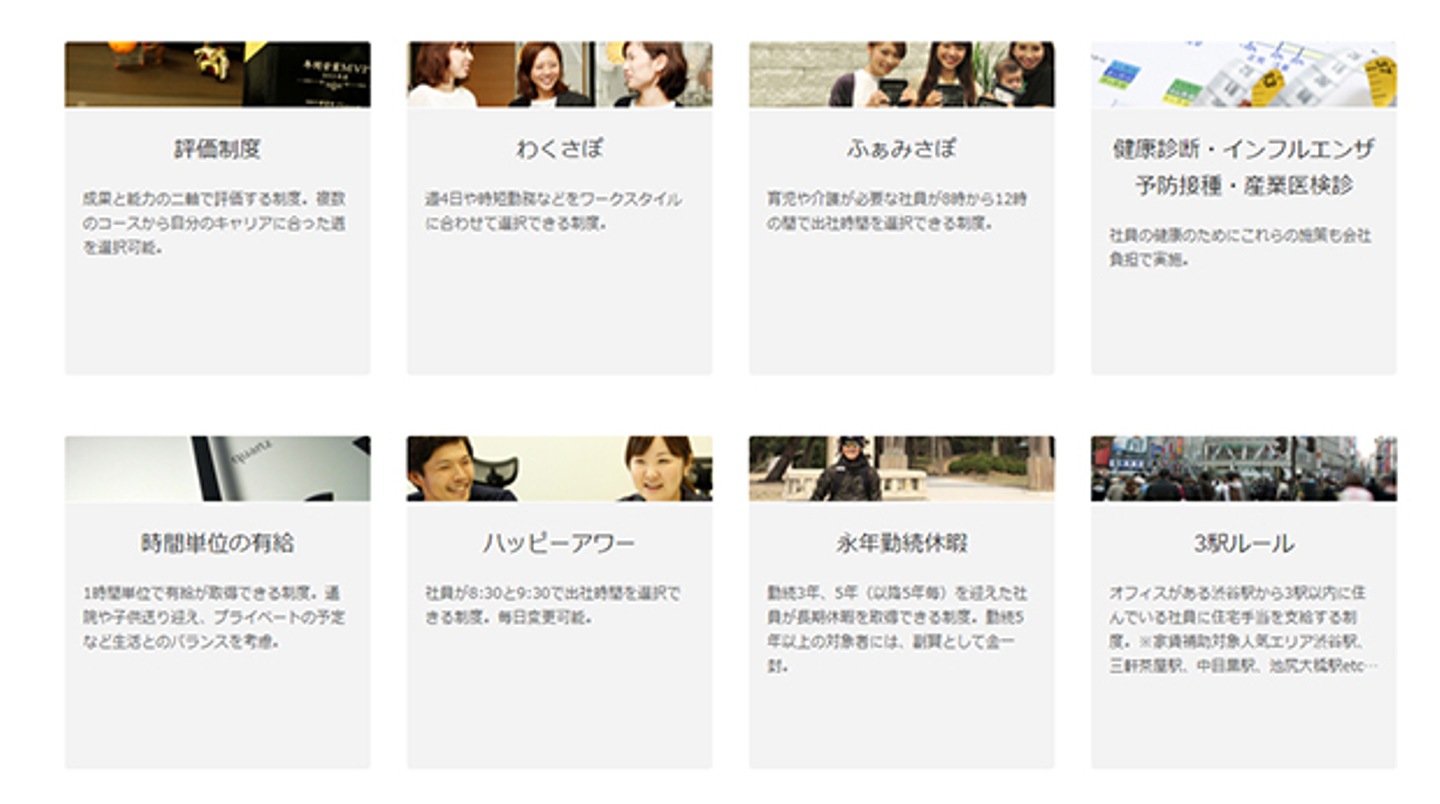Click the ふぁみさぽ card photo
The width and height of the screenshot is (1440, 804).
point(901,74)
